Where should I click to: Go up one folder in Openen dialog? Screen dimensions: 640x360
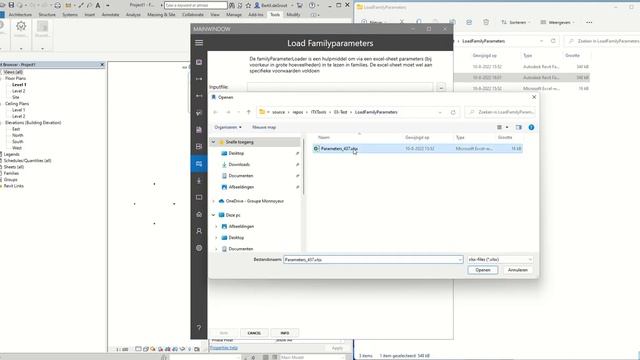(249, 112)
